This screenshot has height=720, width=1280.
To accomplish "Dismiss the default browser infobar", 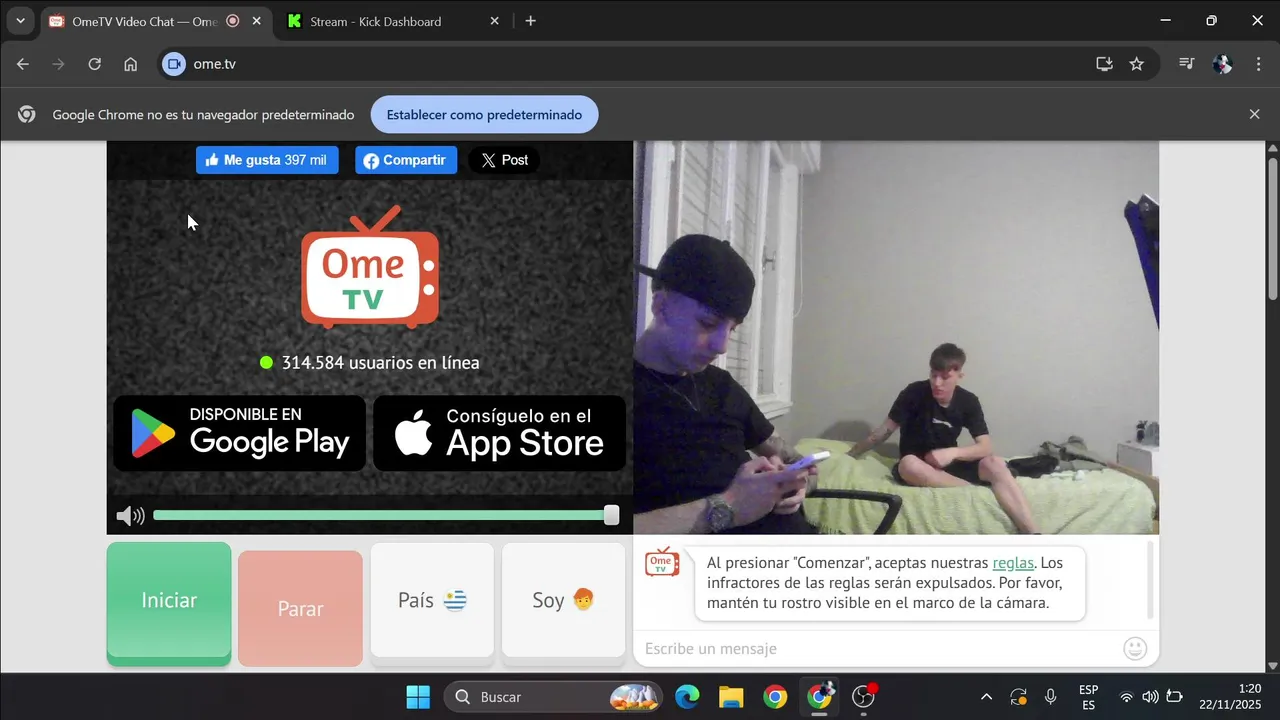I will click(1255, 115).
